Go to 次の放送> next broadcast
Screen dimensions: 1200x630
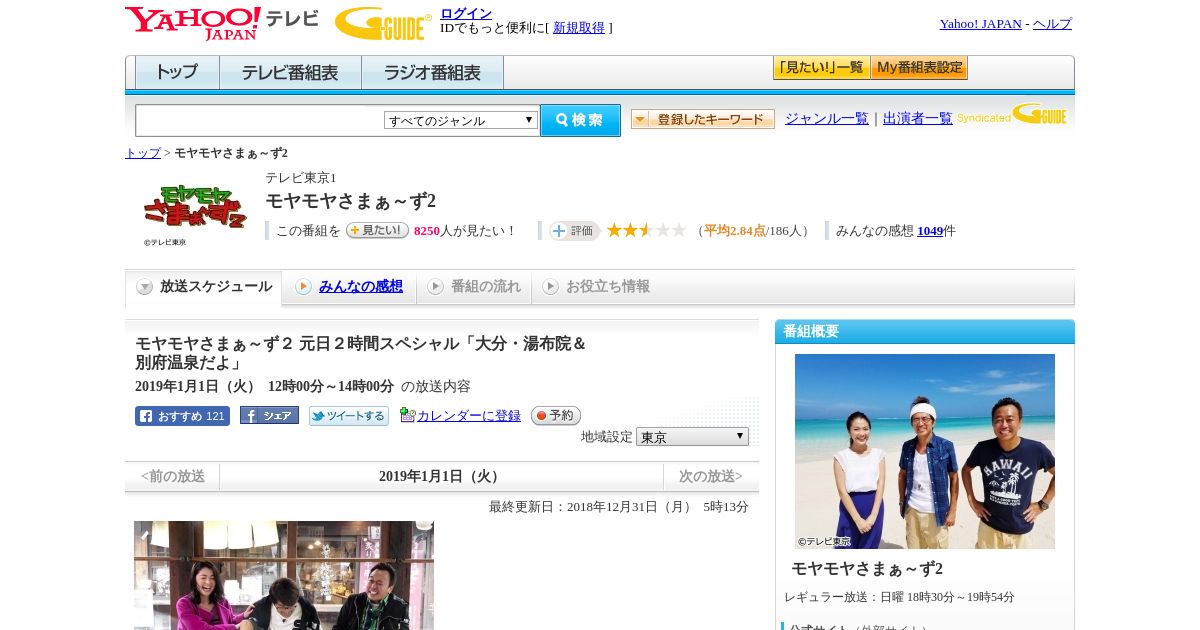711,477
